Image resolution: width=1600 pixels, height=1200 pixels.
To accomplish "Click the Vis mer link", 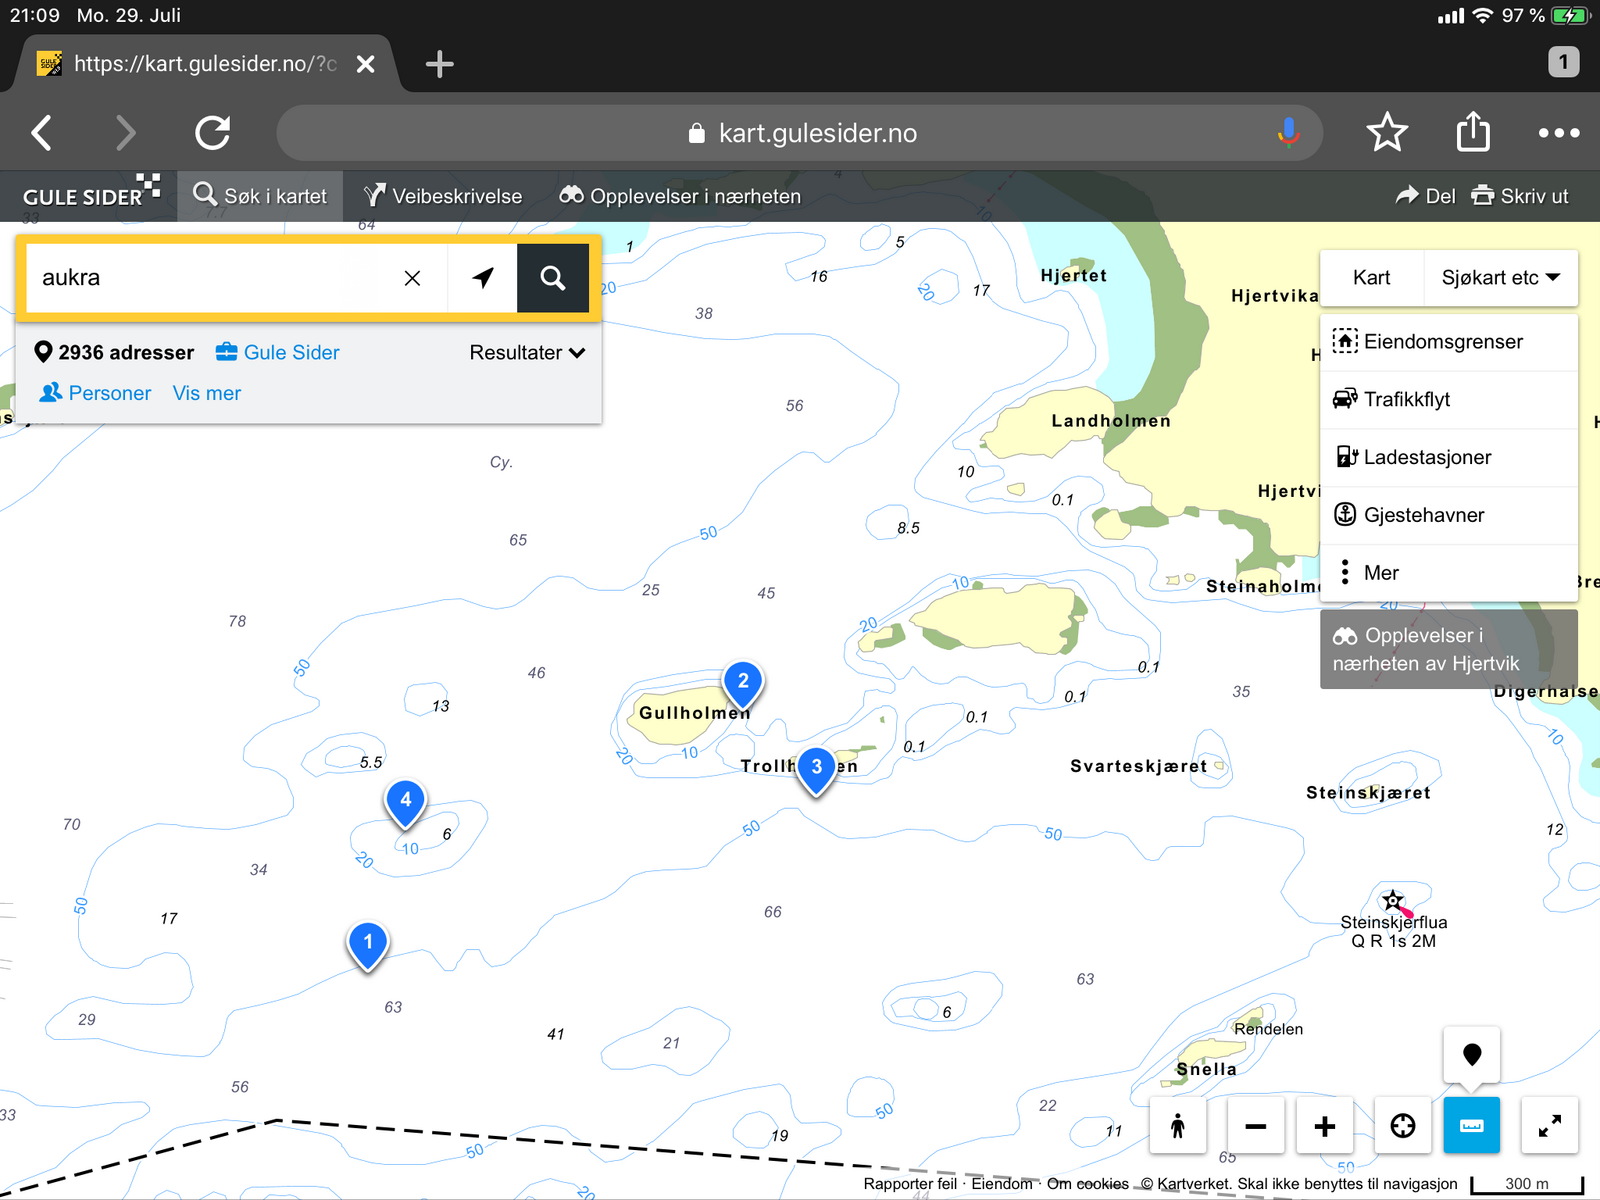I will tap(206, 394).
